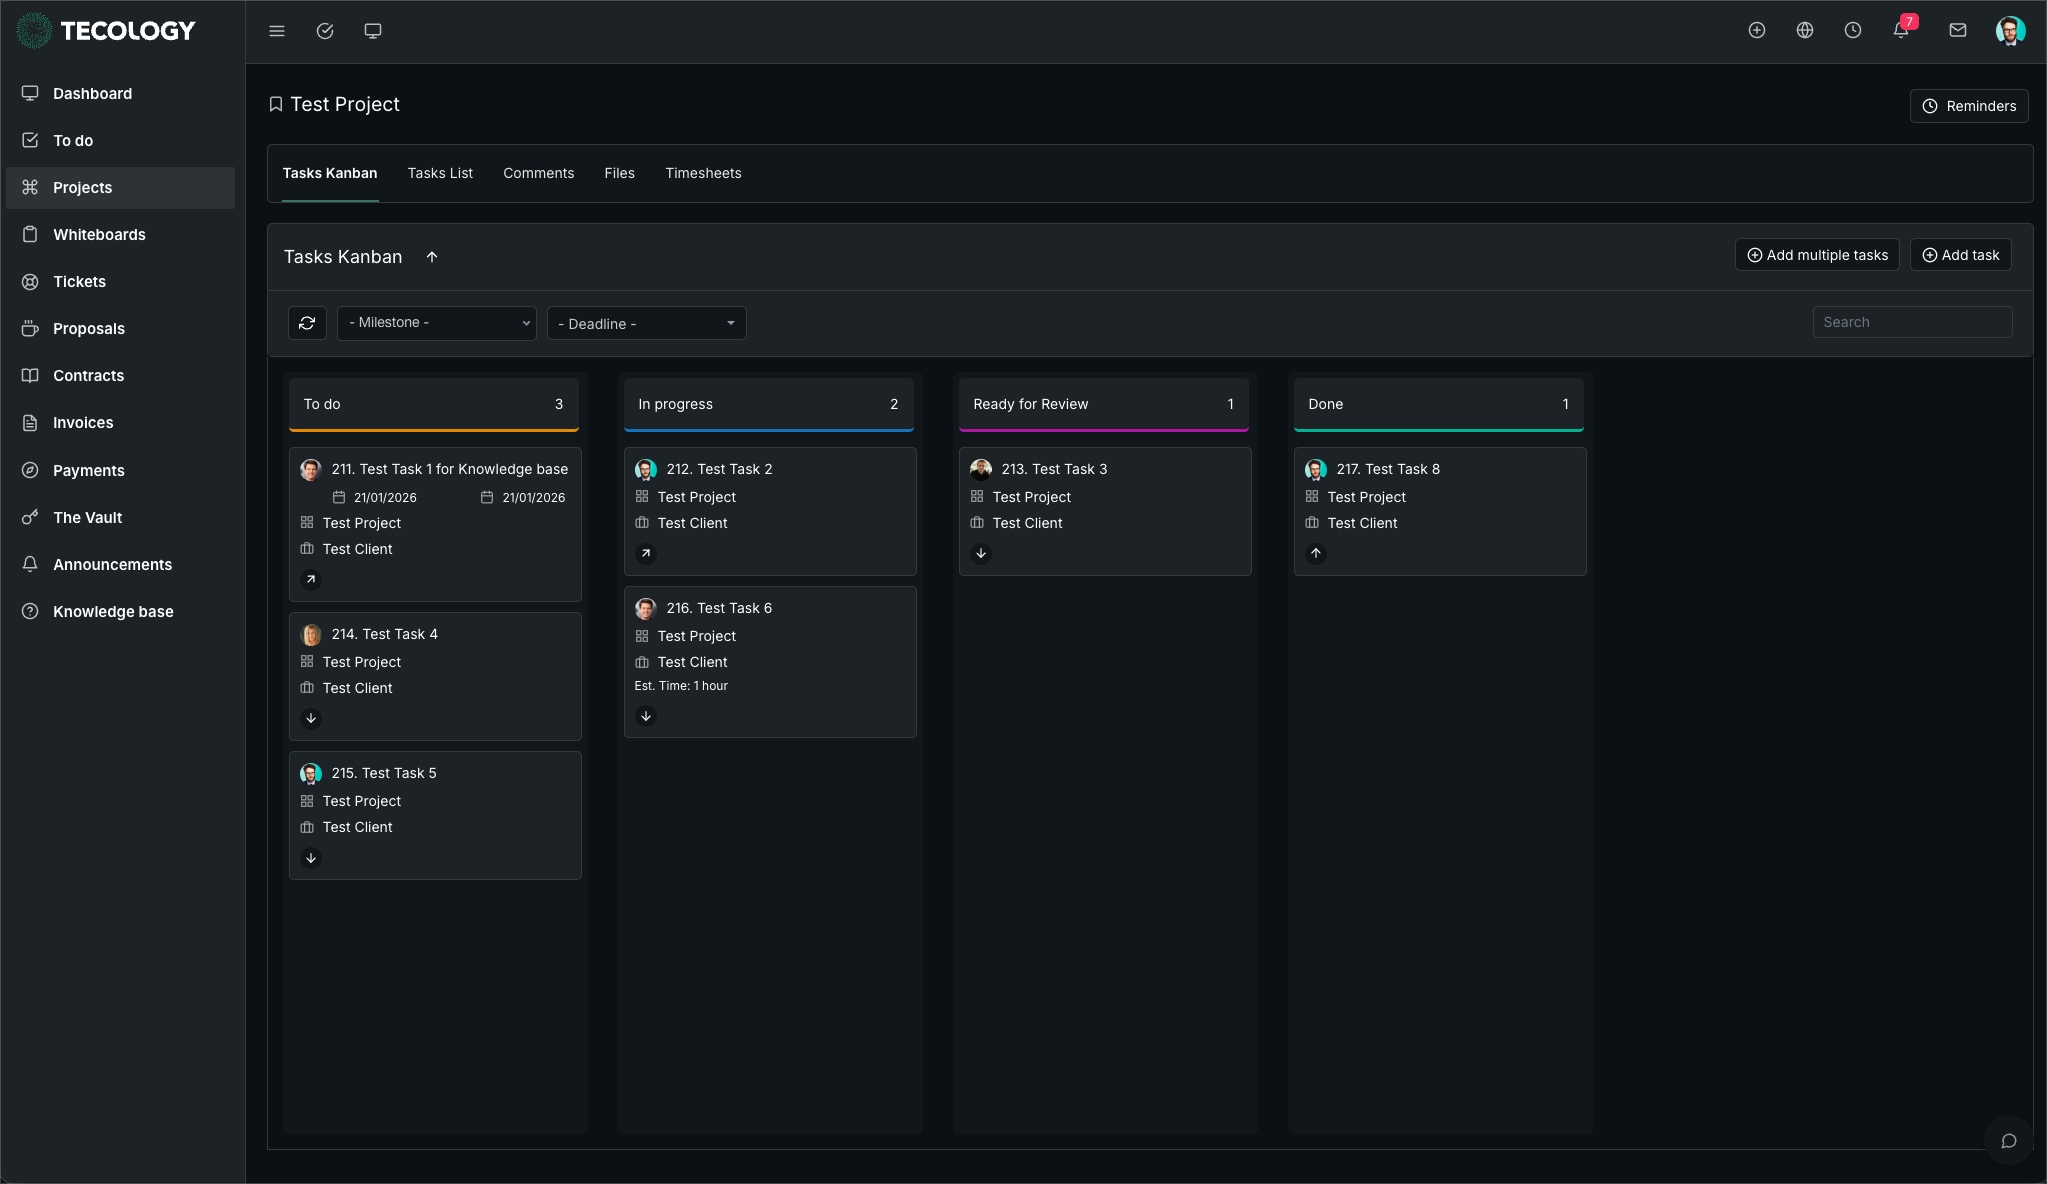Open the timer clock icon
This screenshot has width=2047, height=1184.
coord(1853,31)
